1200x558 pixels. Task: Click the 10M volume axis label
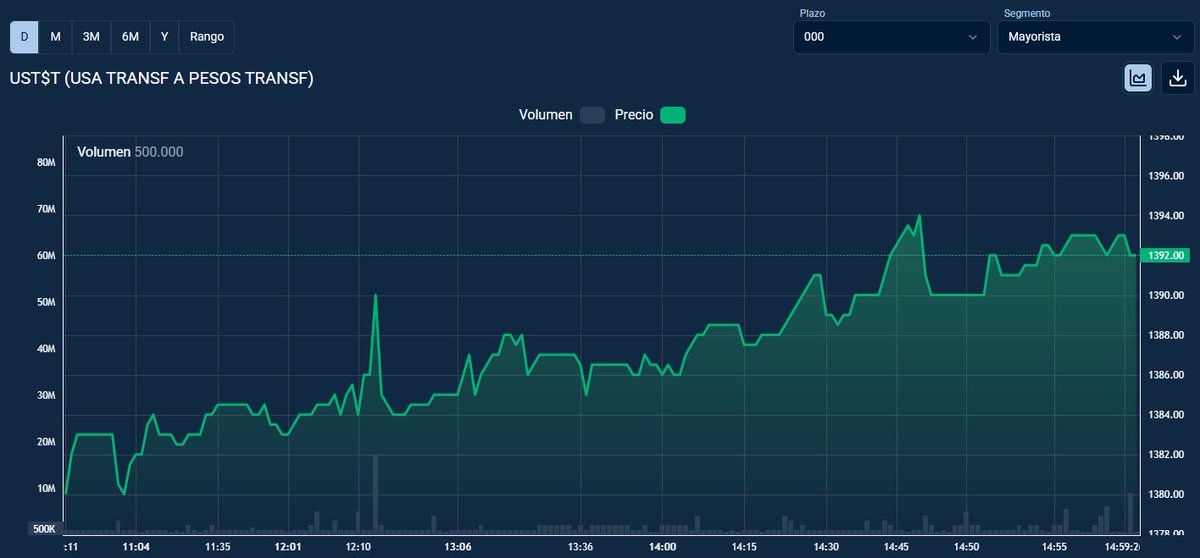(x=45, y=489)
